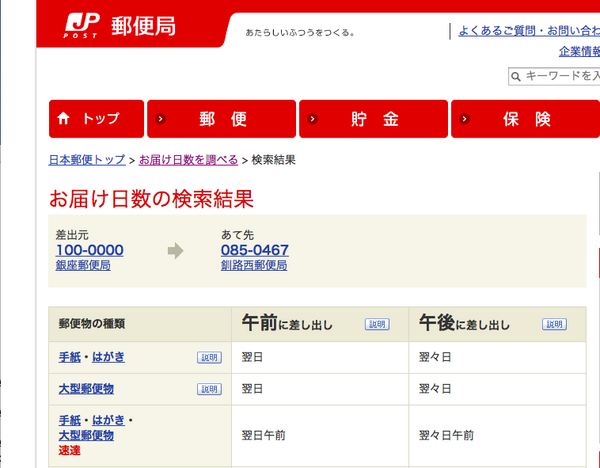Click the arrow icon on 郵便 menu

coord(161,119)
